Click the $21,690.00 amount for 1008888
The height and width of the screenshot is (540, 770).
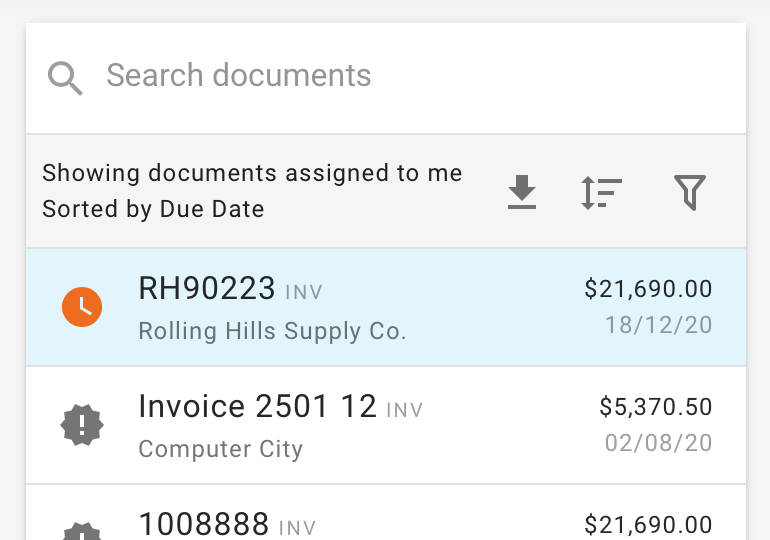(x=648, y=525)
